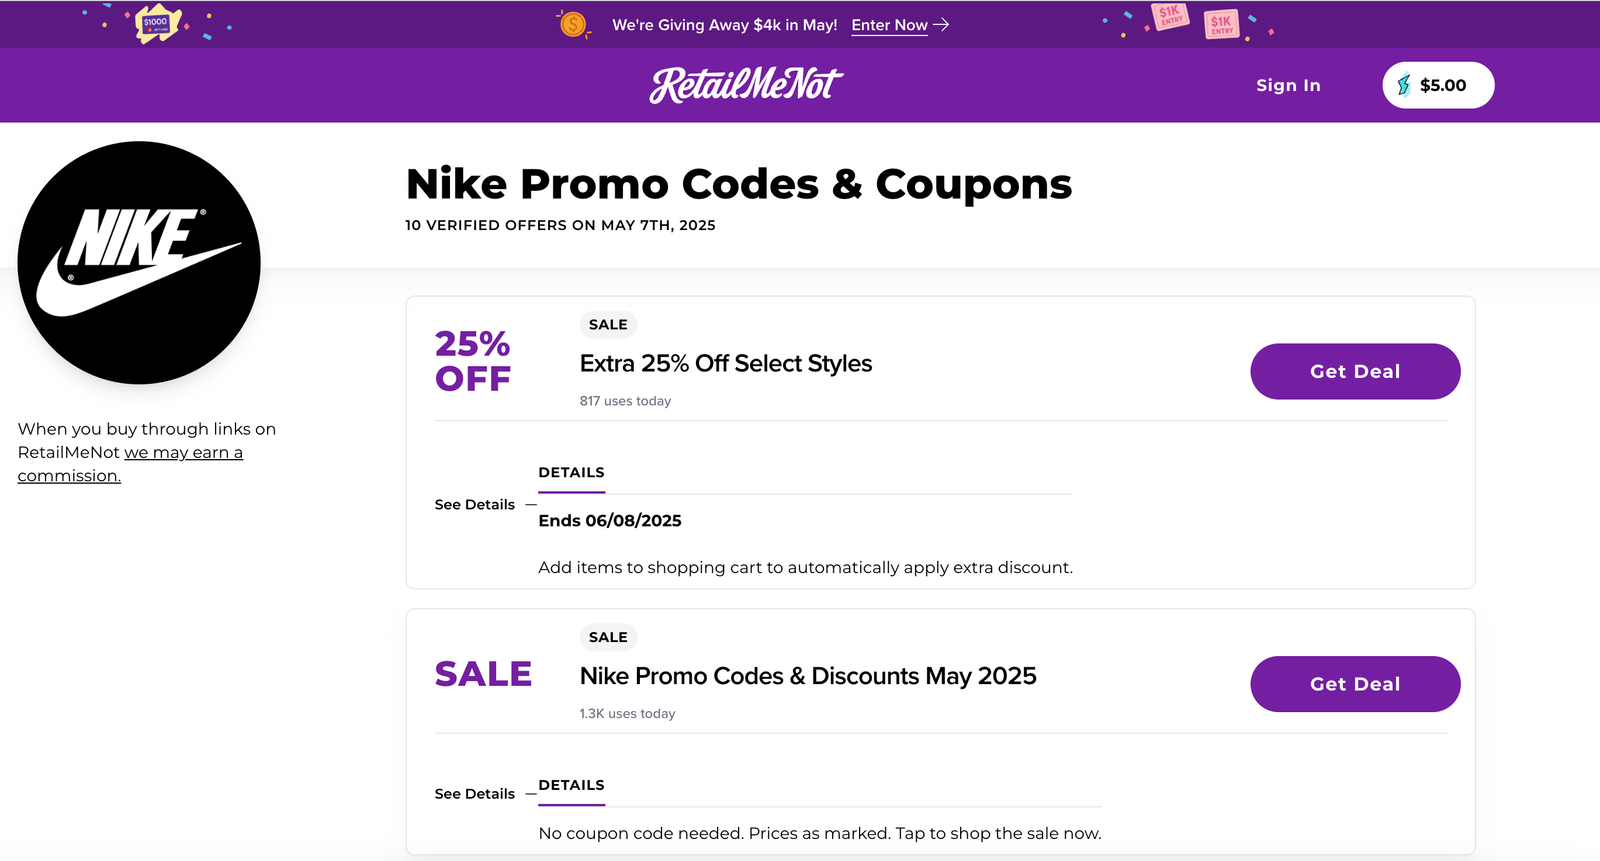Open Nike Promo Codes & Discounts May 2025 title
This screenshot has width=1600, height=861.
pos(808,677)
